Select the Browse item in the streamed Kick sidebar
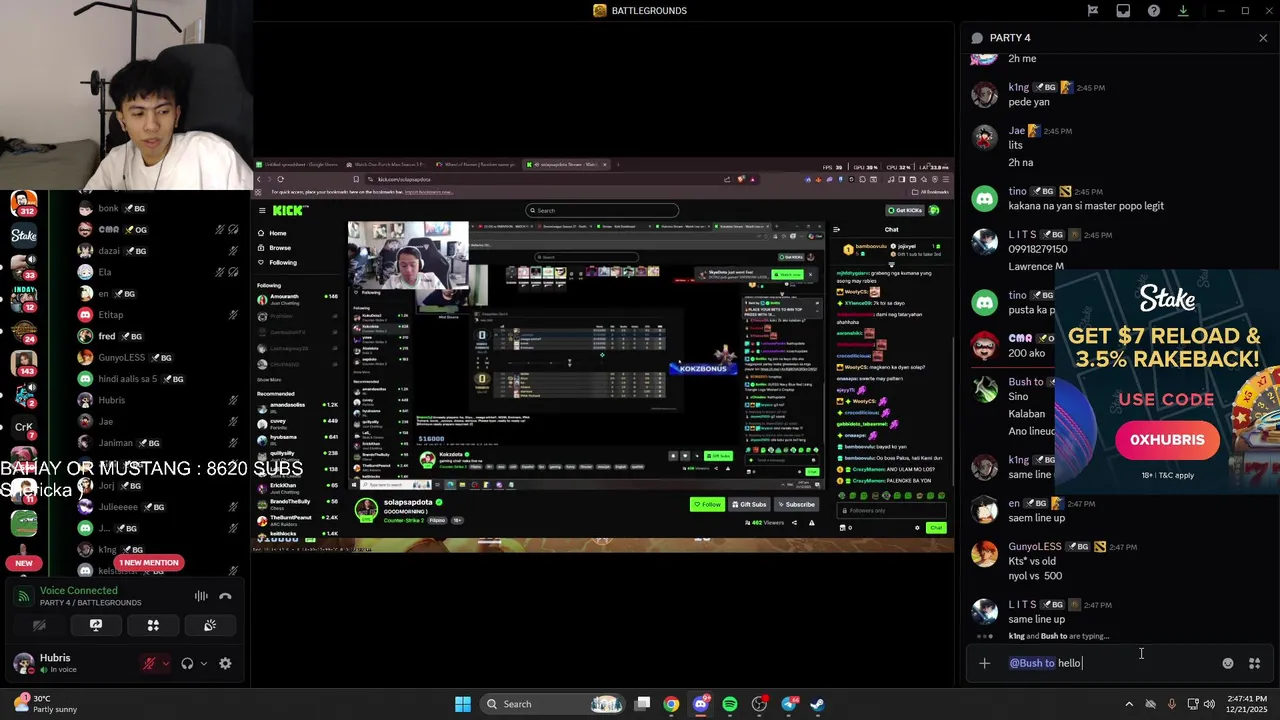This screenshot has width=1280, height=720. [280, 248]
